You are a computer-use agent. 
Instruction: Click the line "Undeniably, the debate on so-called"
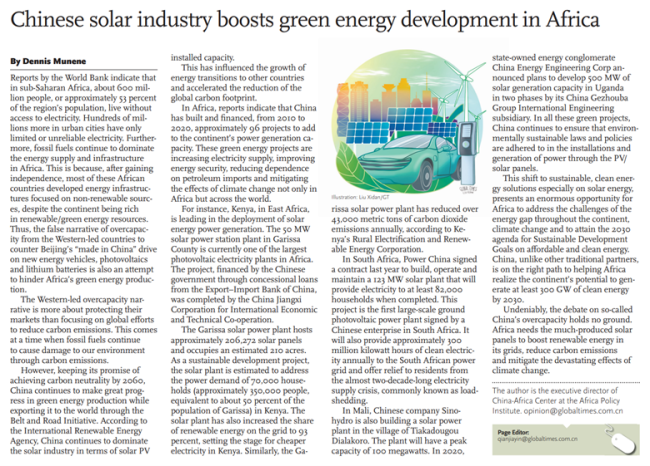click(568, 310)
